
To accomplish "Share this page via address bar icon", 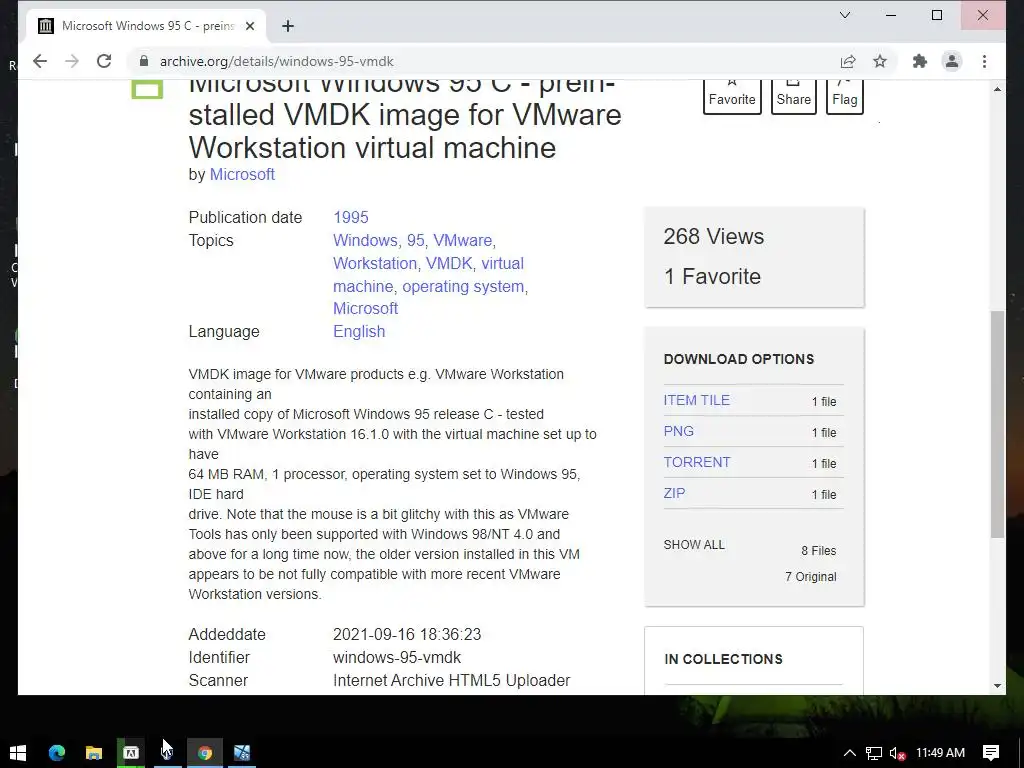I will (x=848, y=61).
